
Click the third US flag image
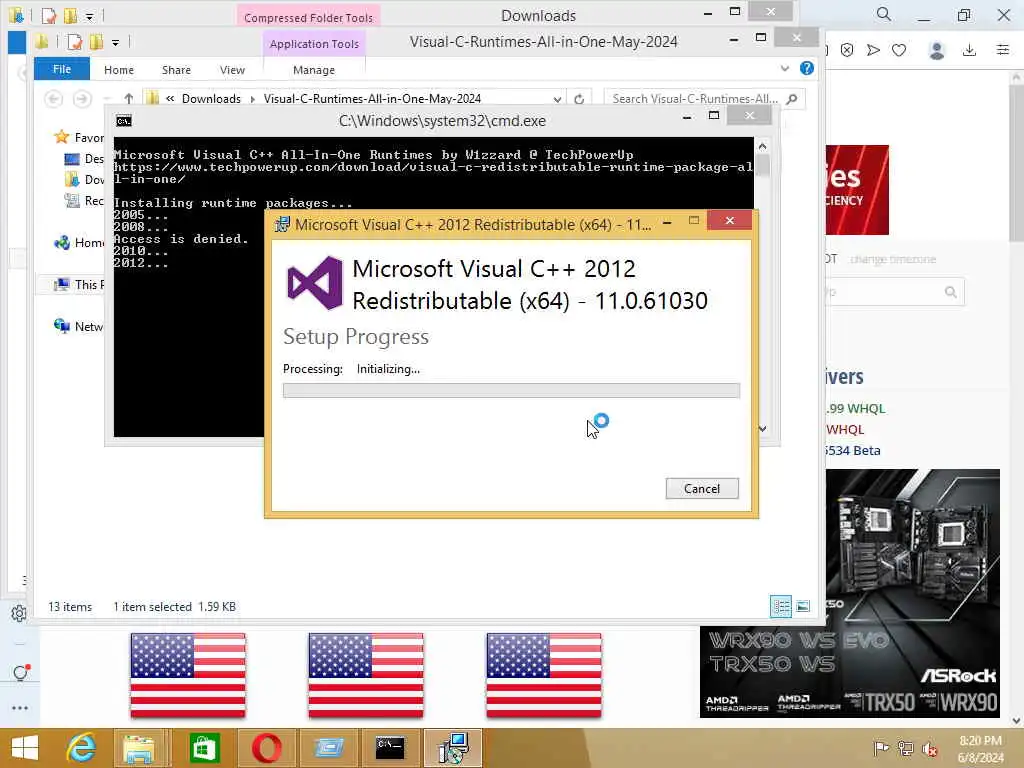(x=544, y=675)
